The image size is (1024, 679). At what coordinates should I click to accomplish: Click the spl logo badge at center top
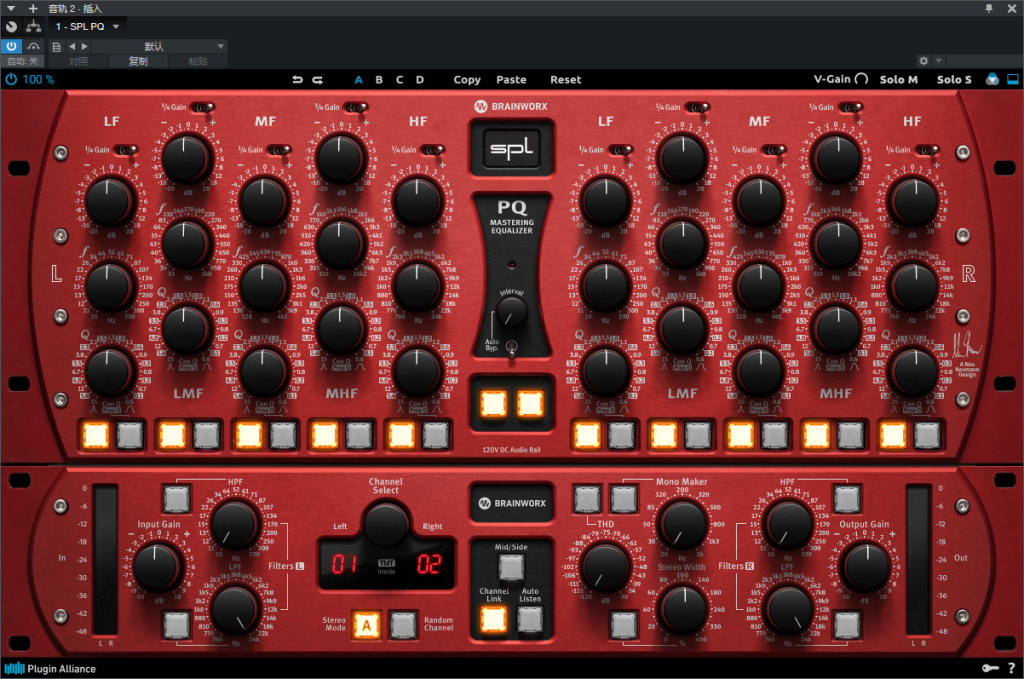[511, 148]
